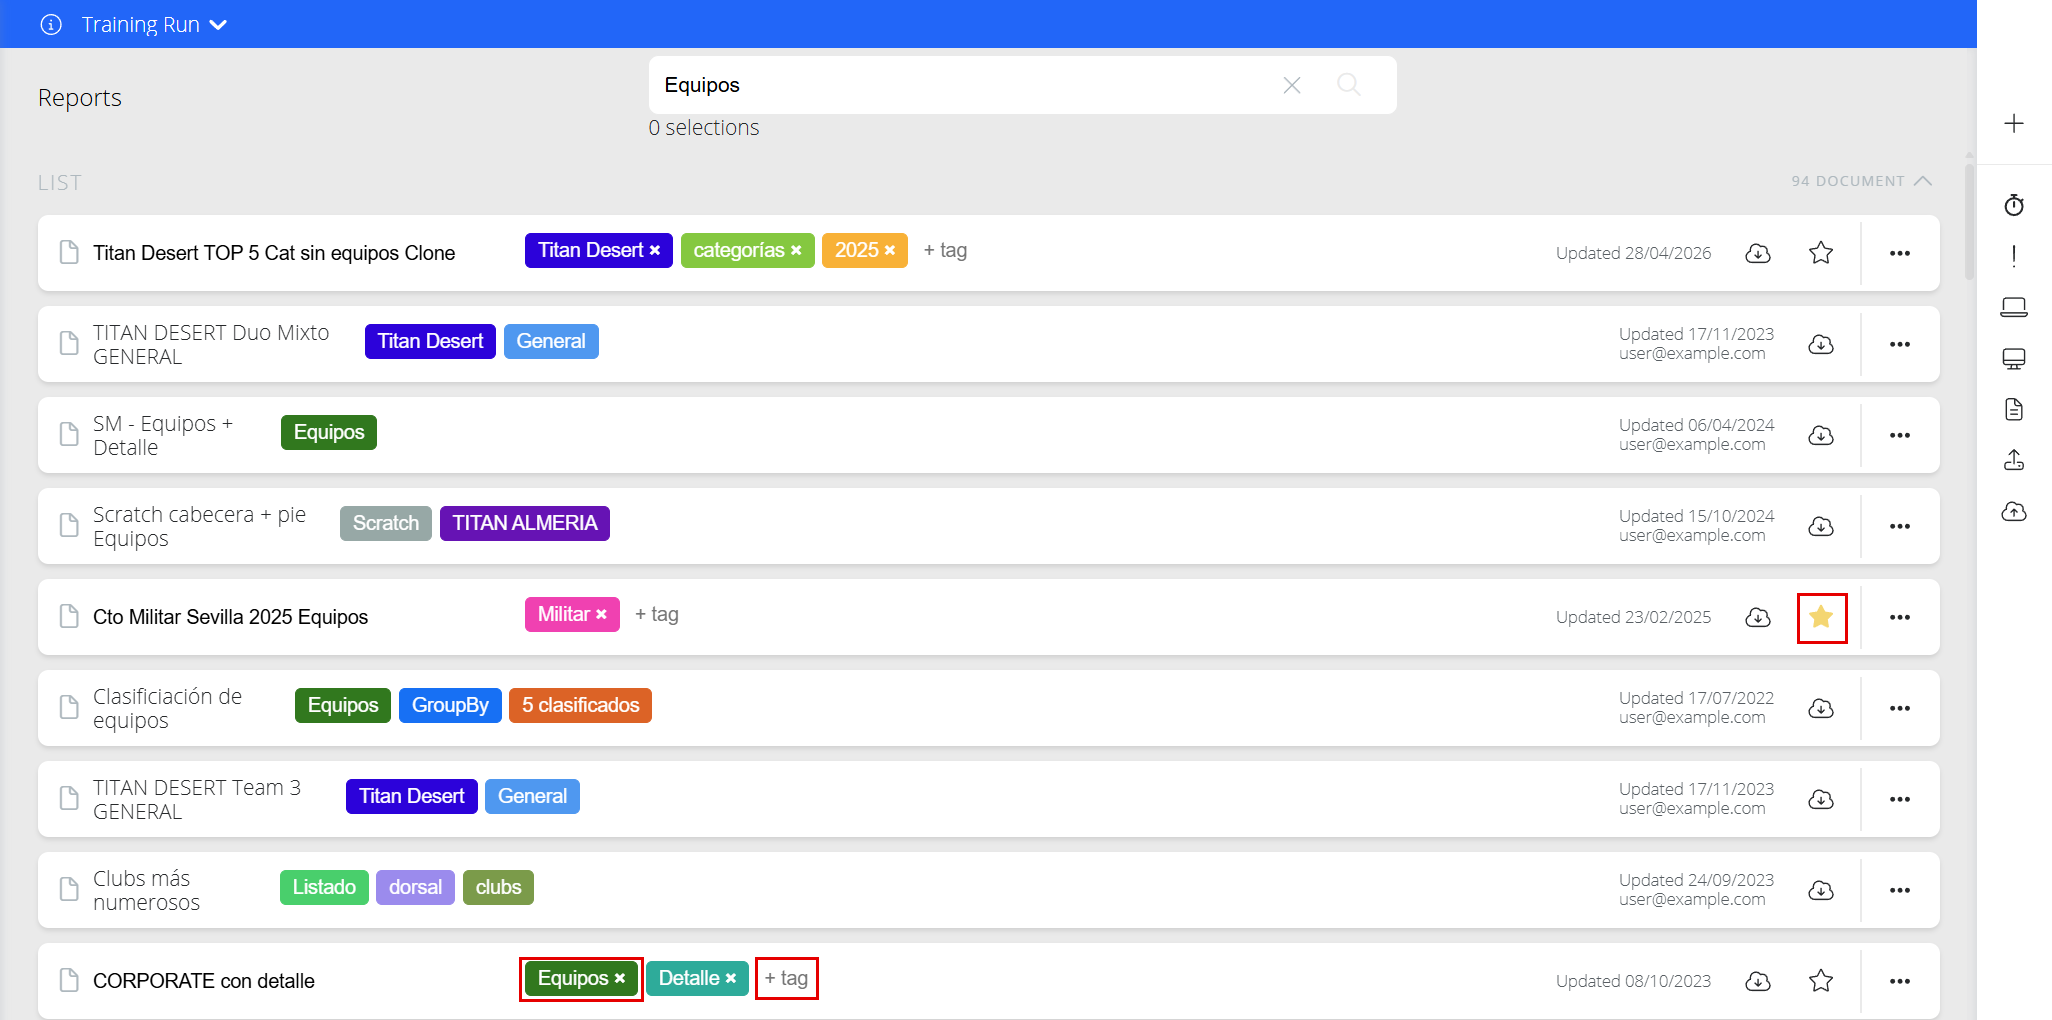Remove the Militar tag from Cto Militar Sevilla

coord(602,615)
